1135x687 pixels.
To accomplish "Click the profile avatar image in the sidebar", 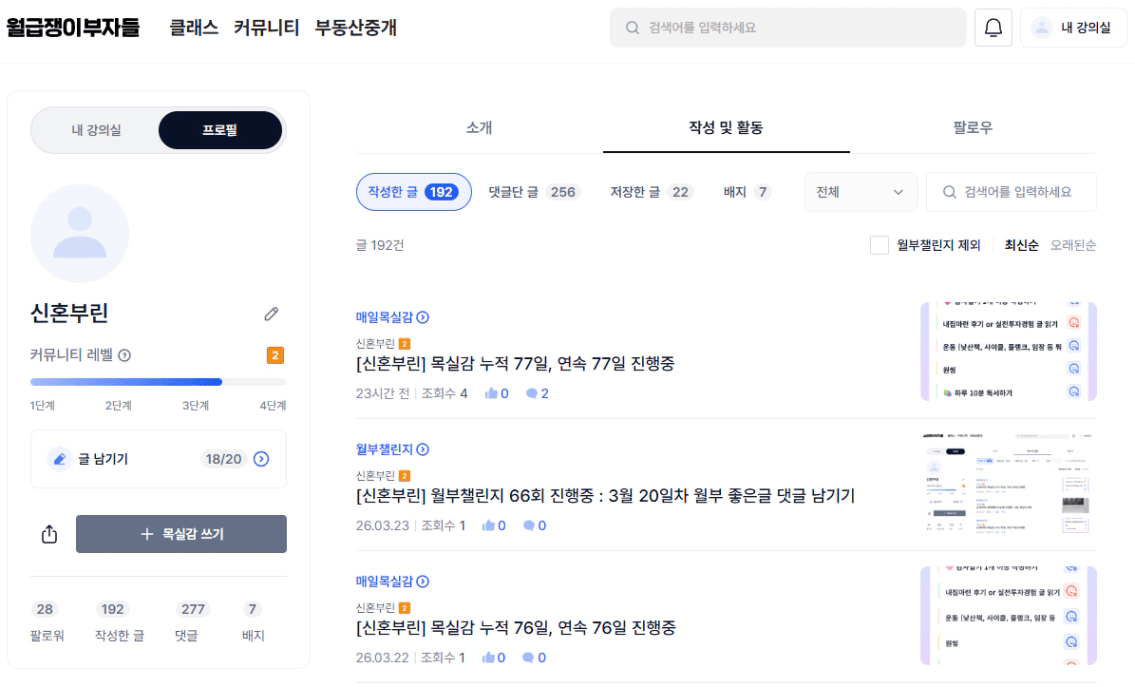I will [80, 234].
